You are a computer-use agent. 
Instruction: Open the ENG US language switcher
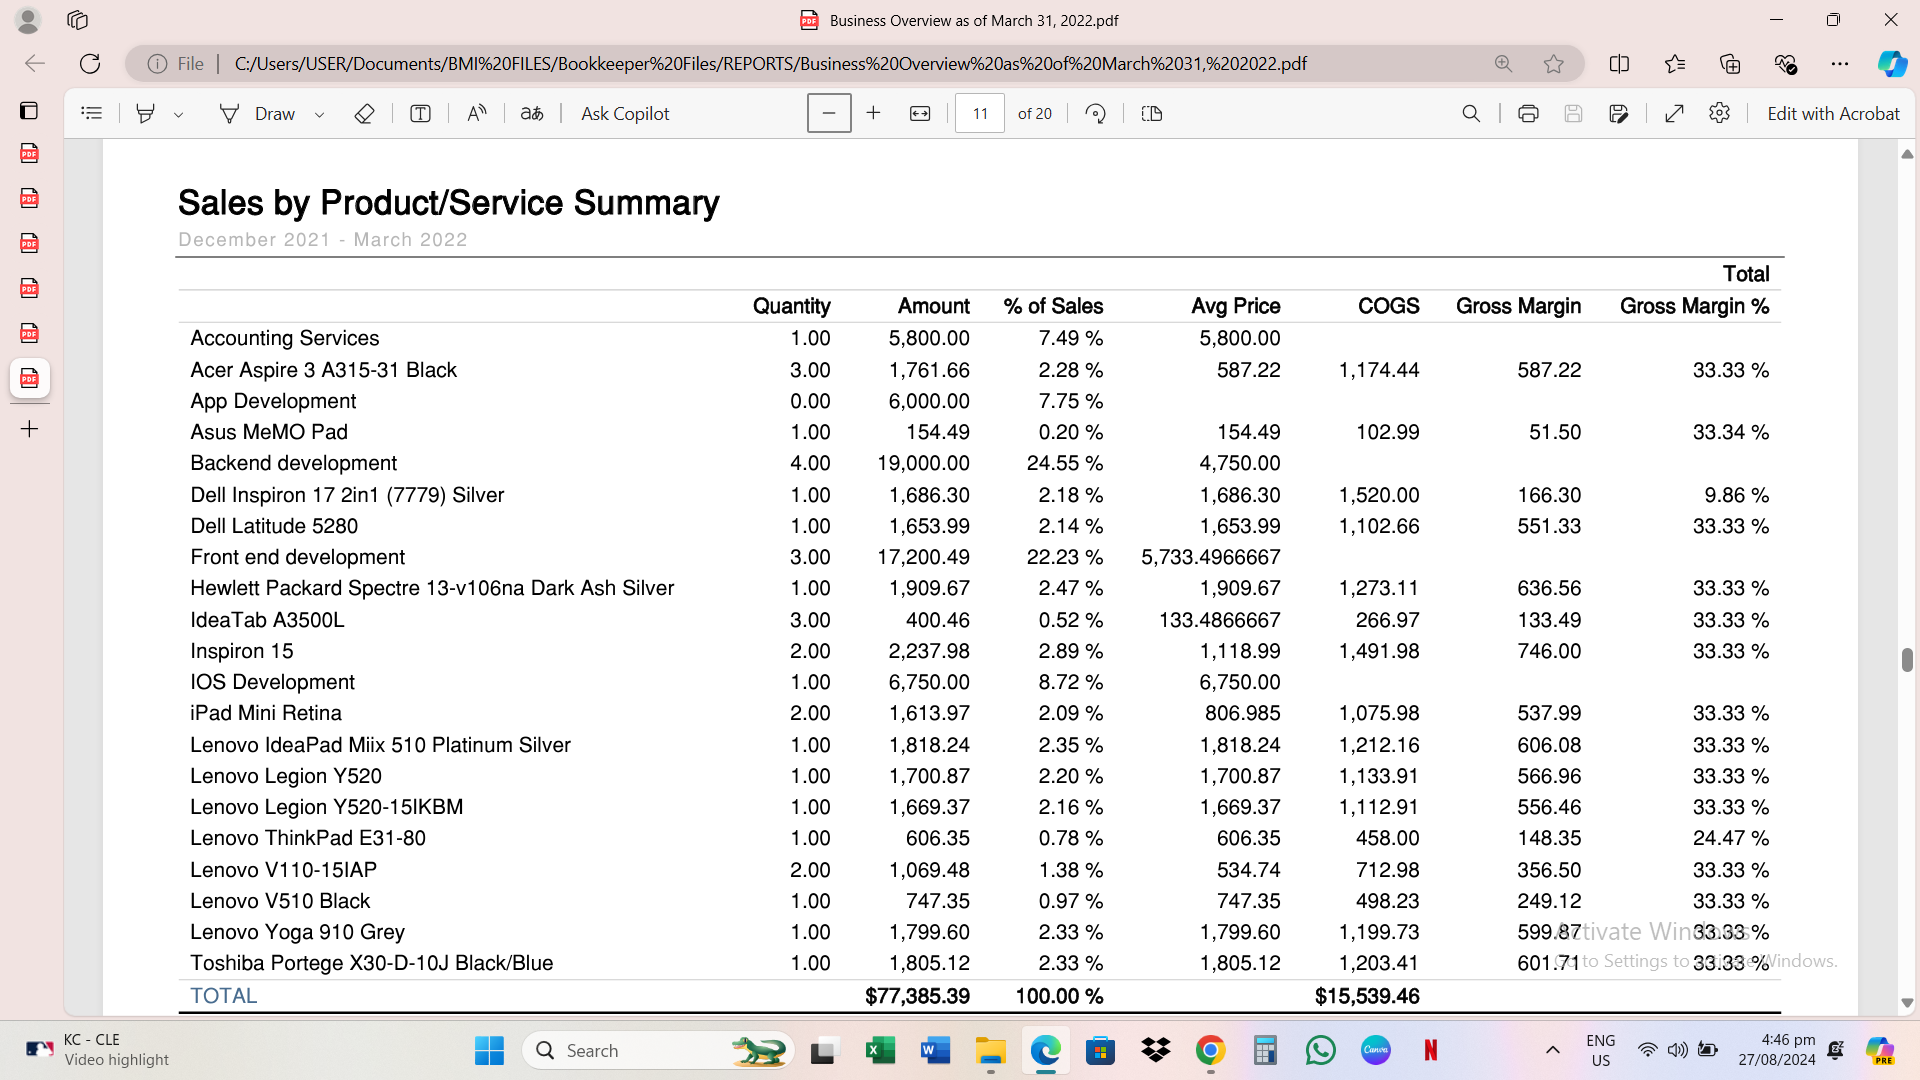(1600, 1050)
